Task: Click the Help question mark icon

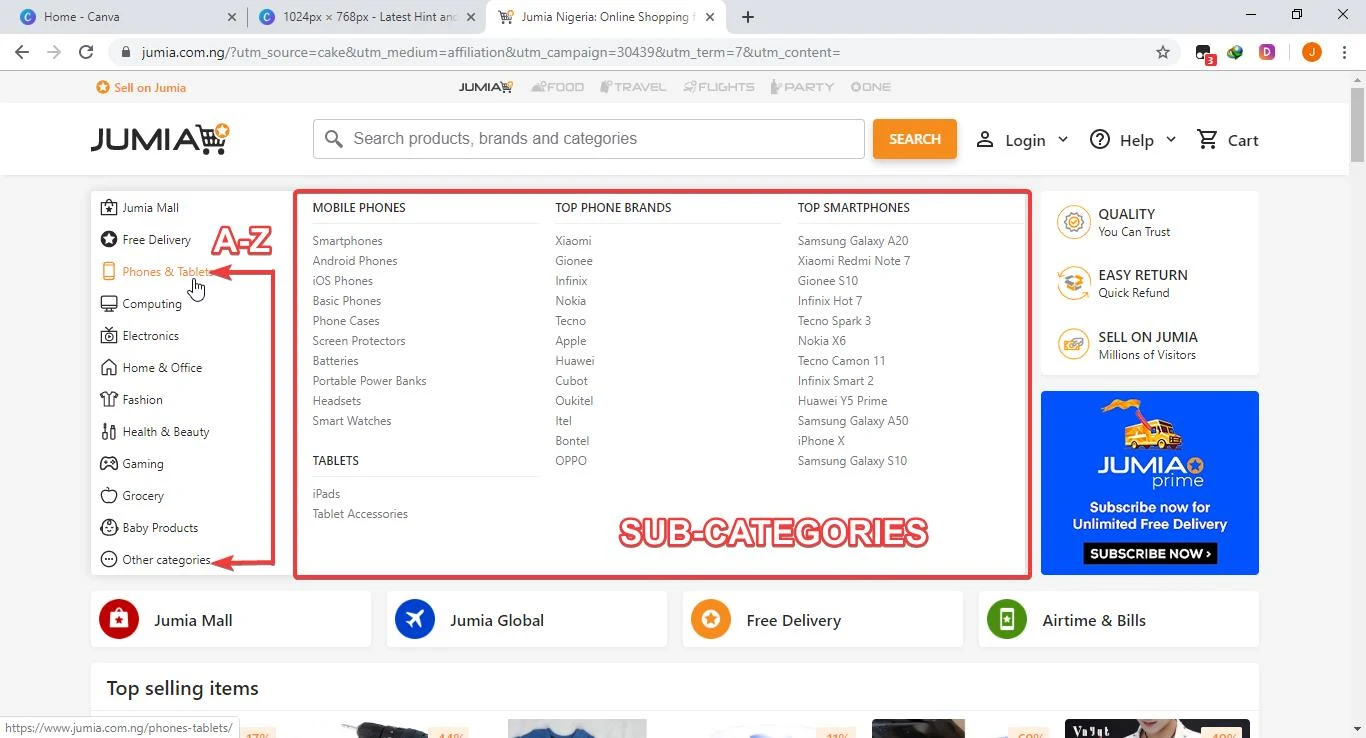Action: 1100,140
